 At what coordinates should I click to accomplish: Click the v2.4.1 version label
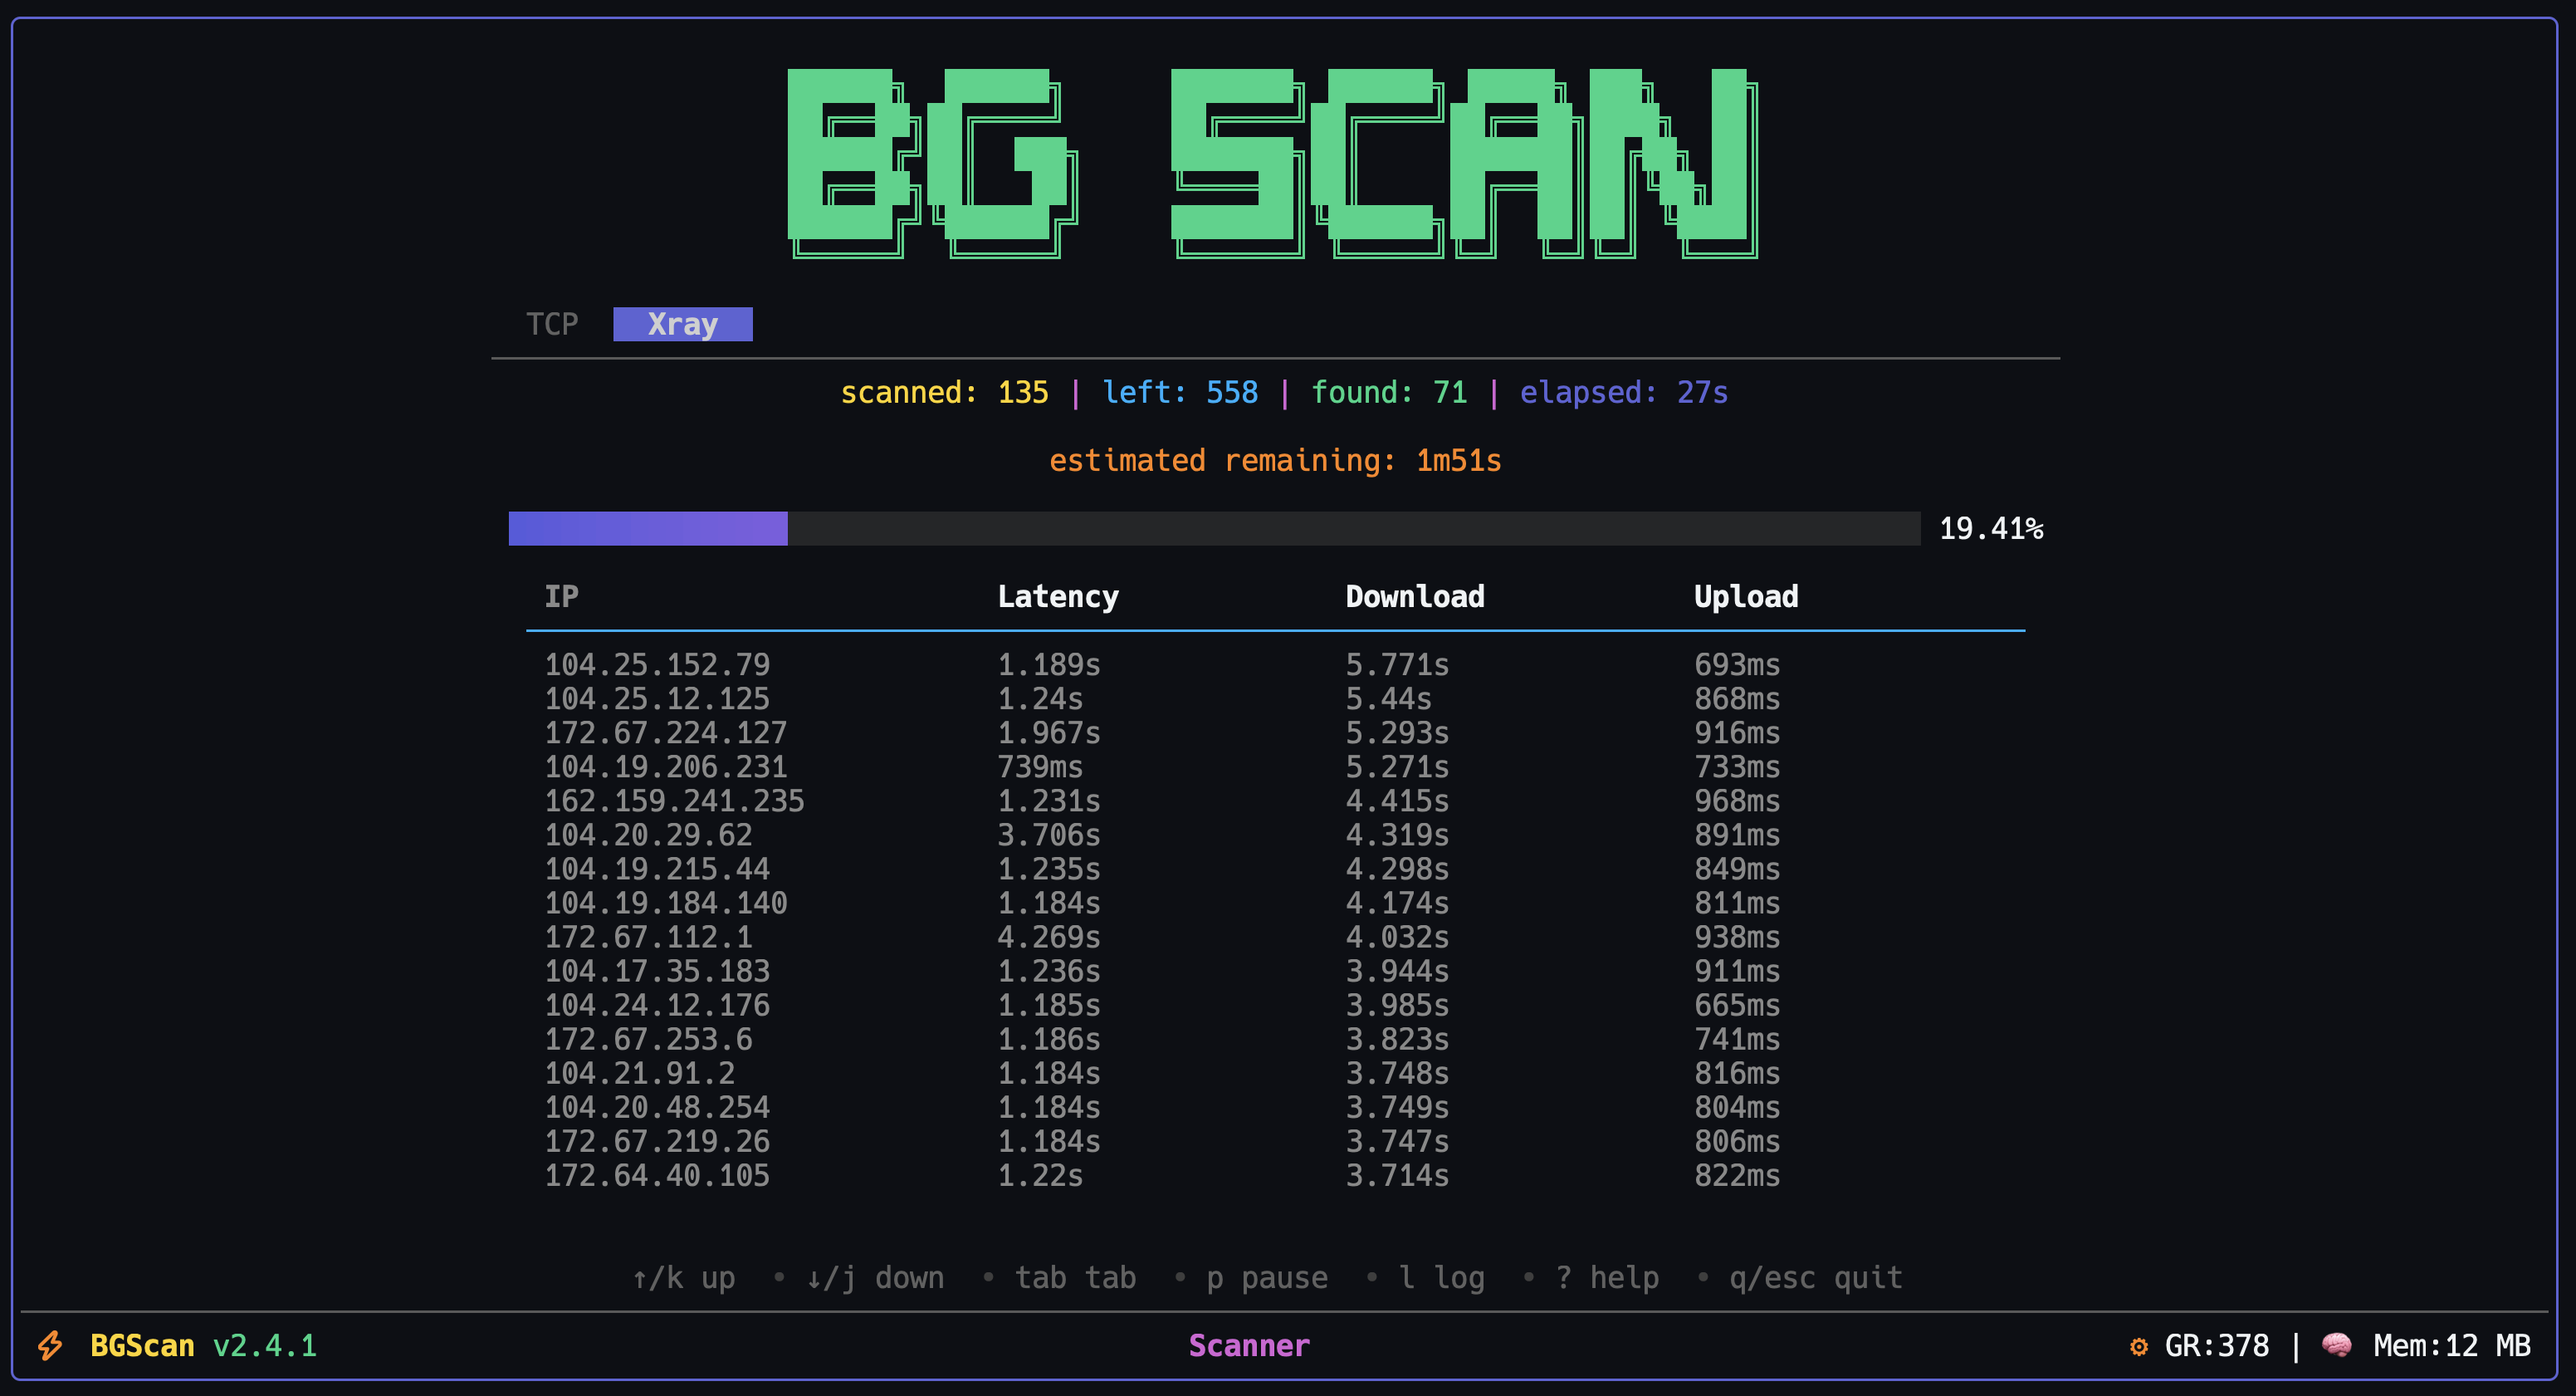click(x=265, y=1345)
